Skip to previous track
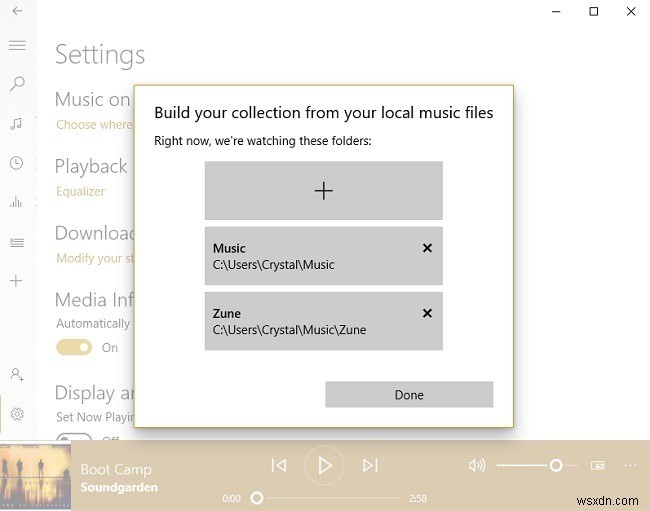Viewport: 650px width, 511px height. coord(279,465)
